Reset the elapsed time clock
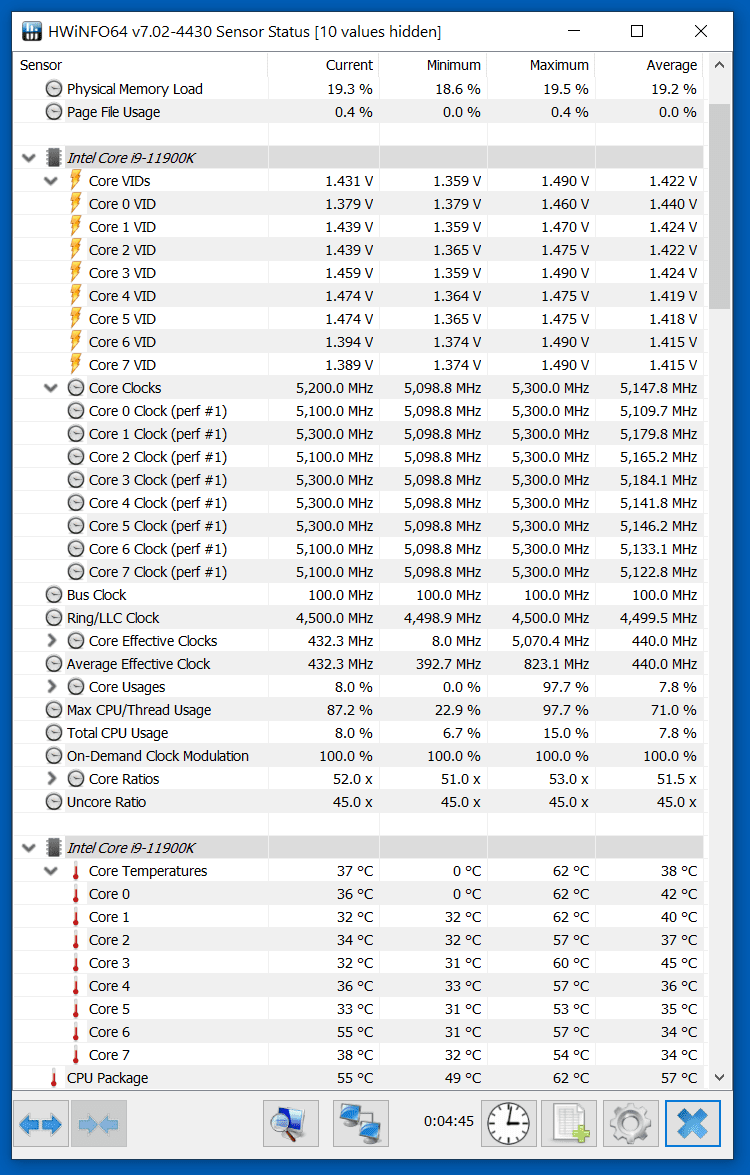 (x=508, y=1124)
